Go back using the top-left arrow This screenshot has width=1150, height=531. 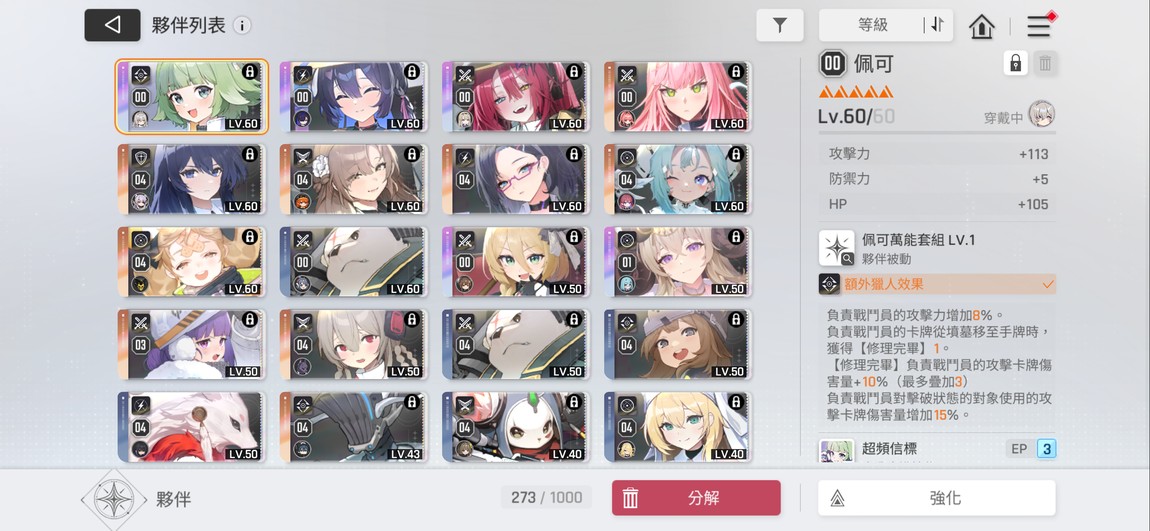112,25
